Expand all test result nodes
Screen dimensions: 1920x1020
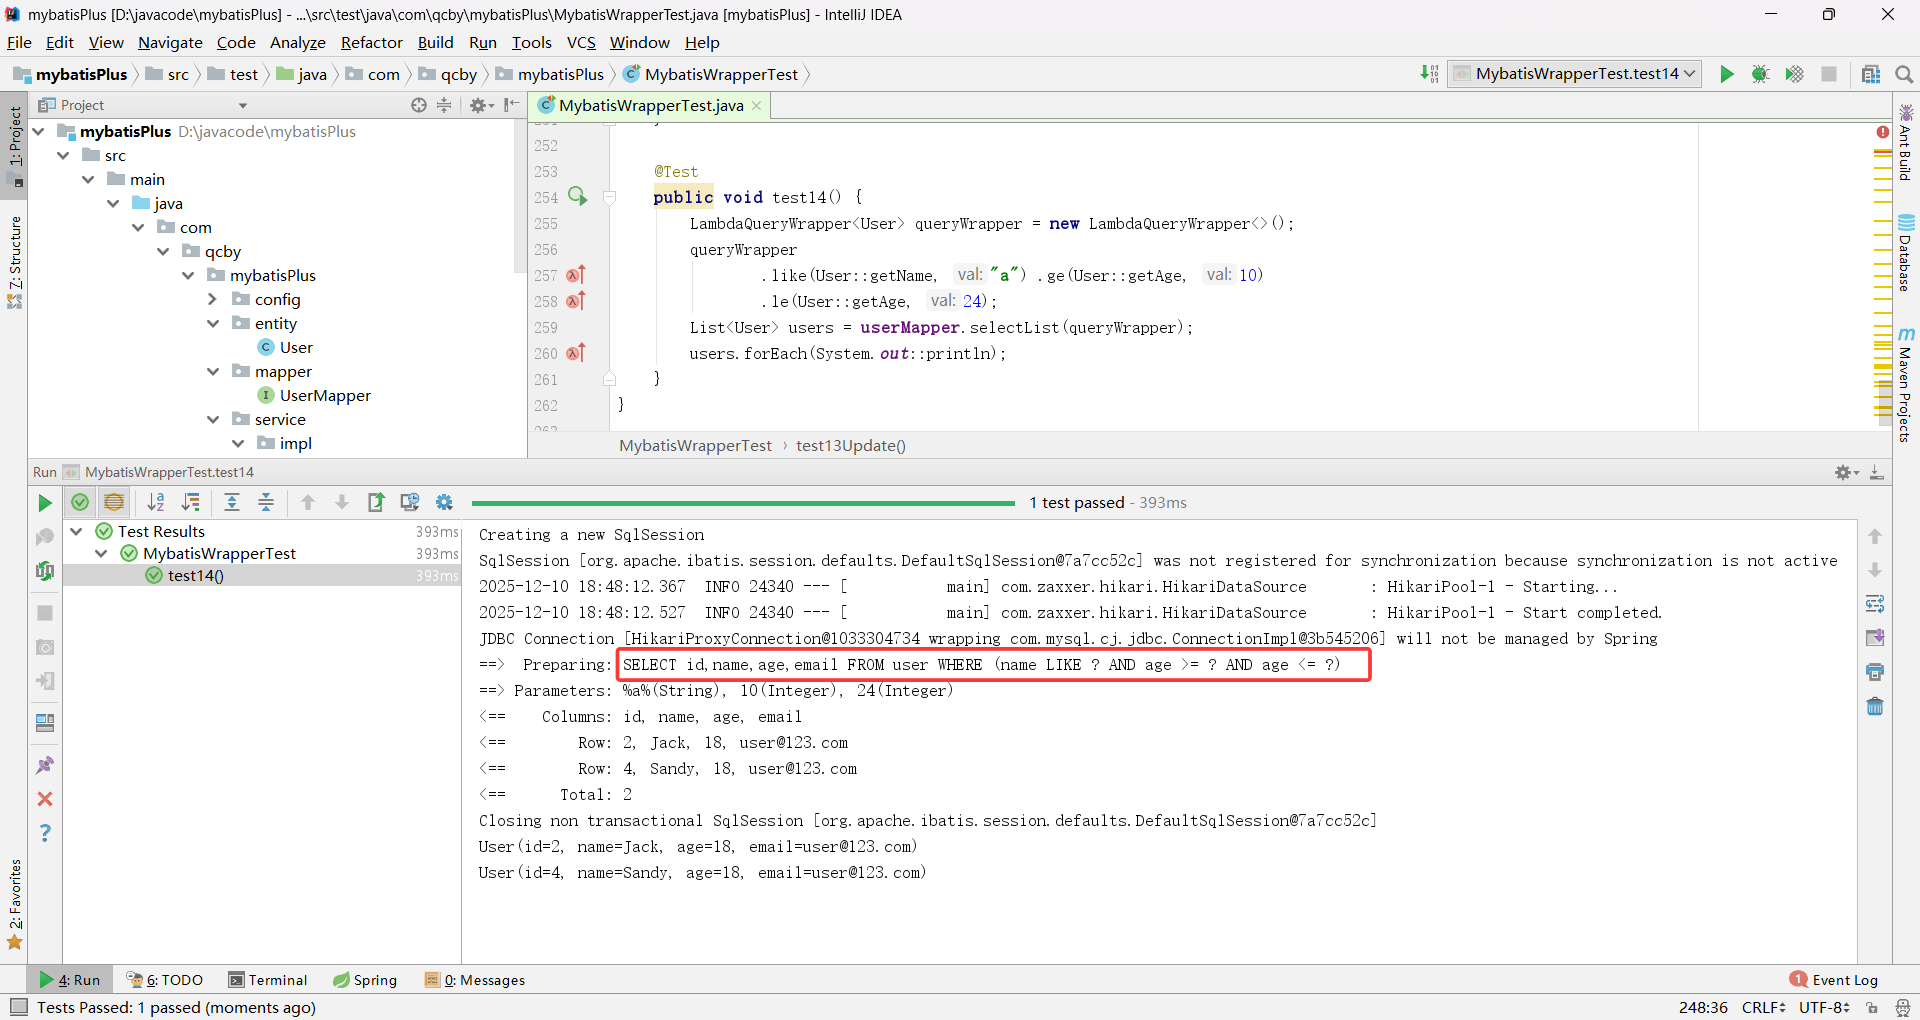click(x=232, y=503)
